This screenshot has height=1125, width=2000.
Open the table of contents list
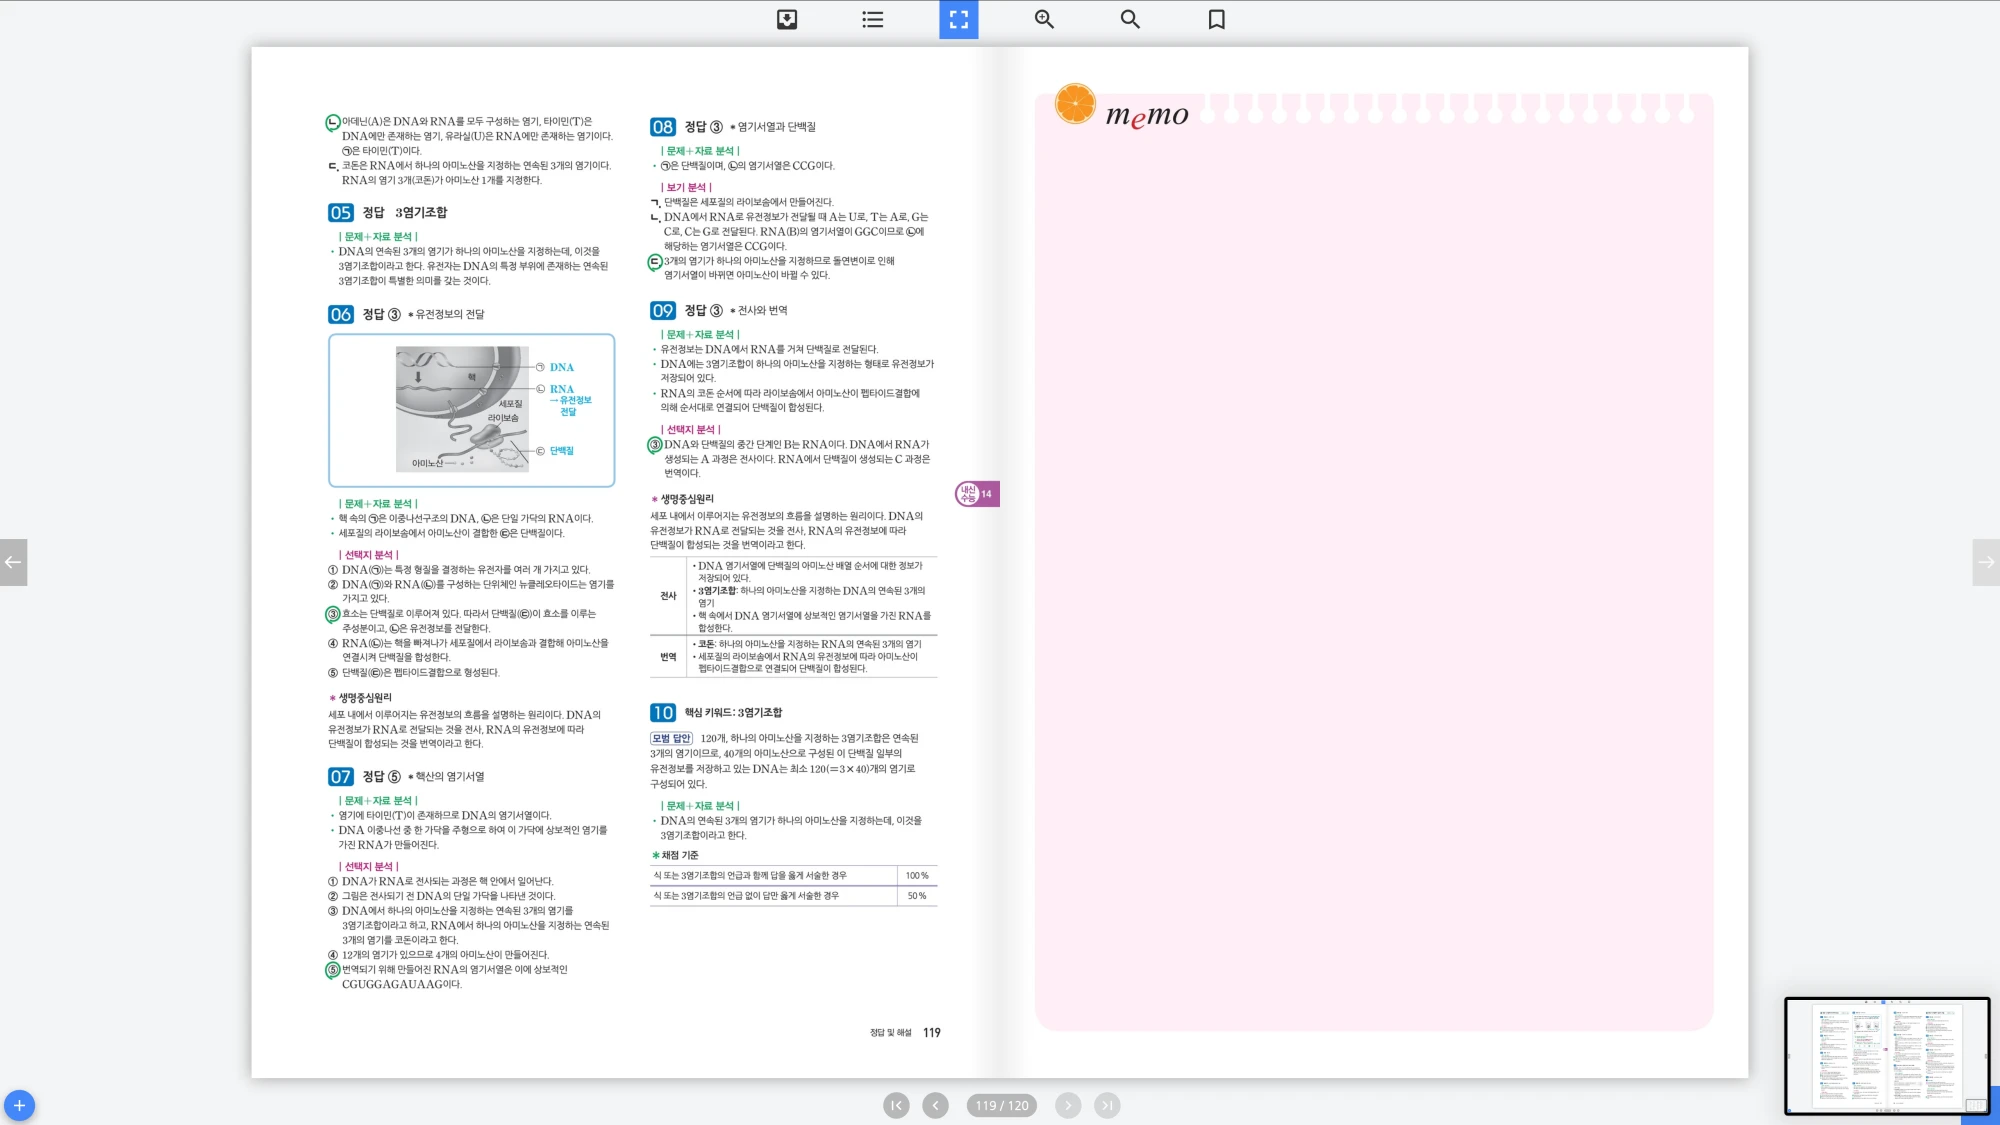pyautogui.click(x=872, y=19)
